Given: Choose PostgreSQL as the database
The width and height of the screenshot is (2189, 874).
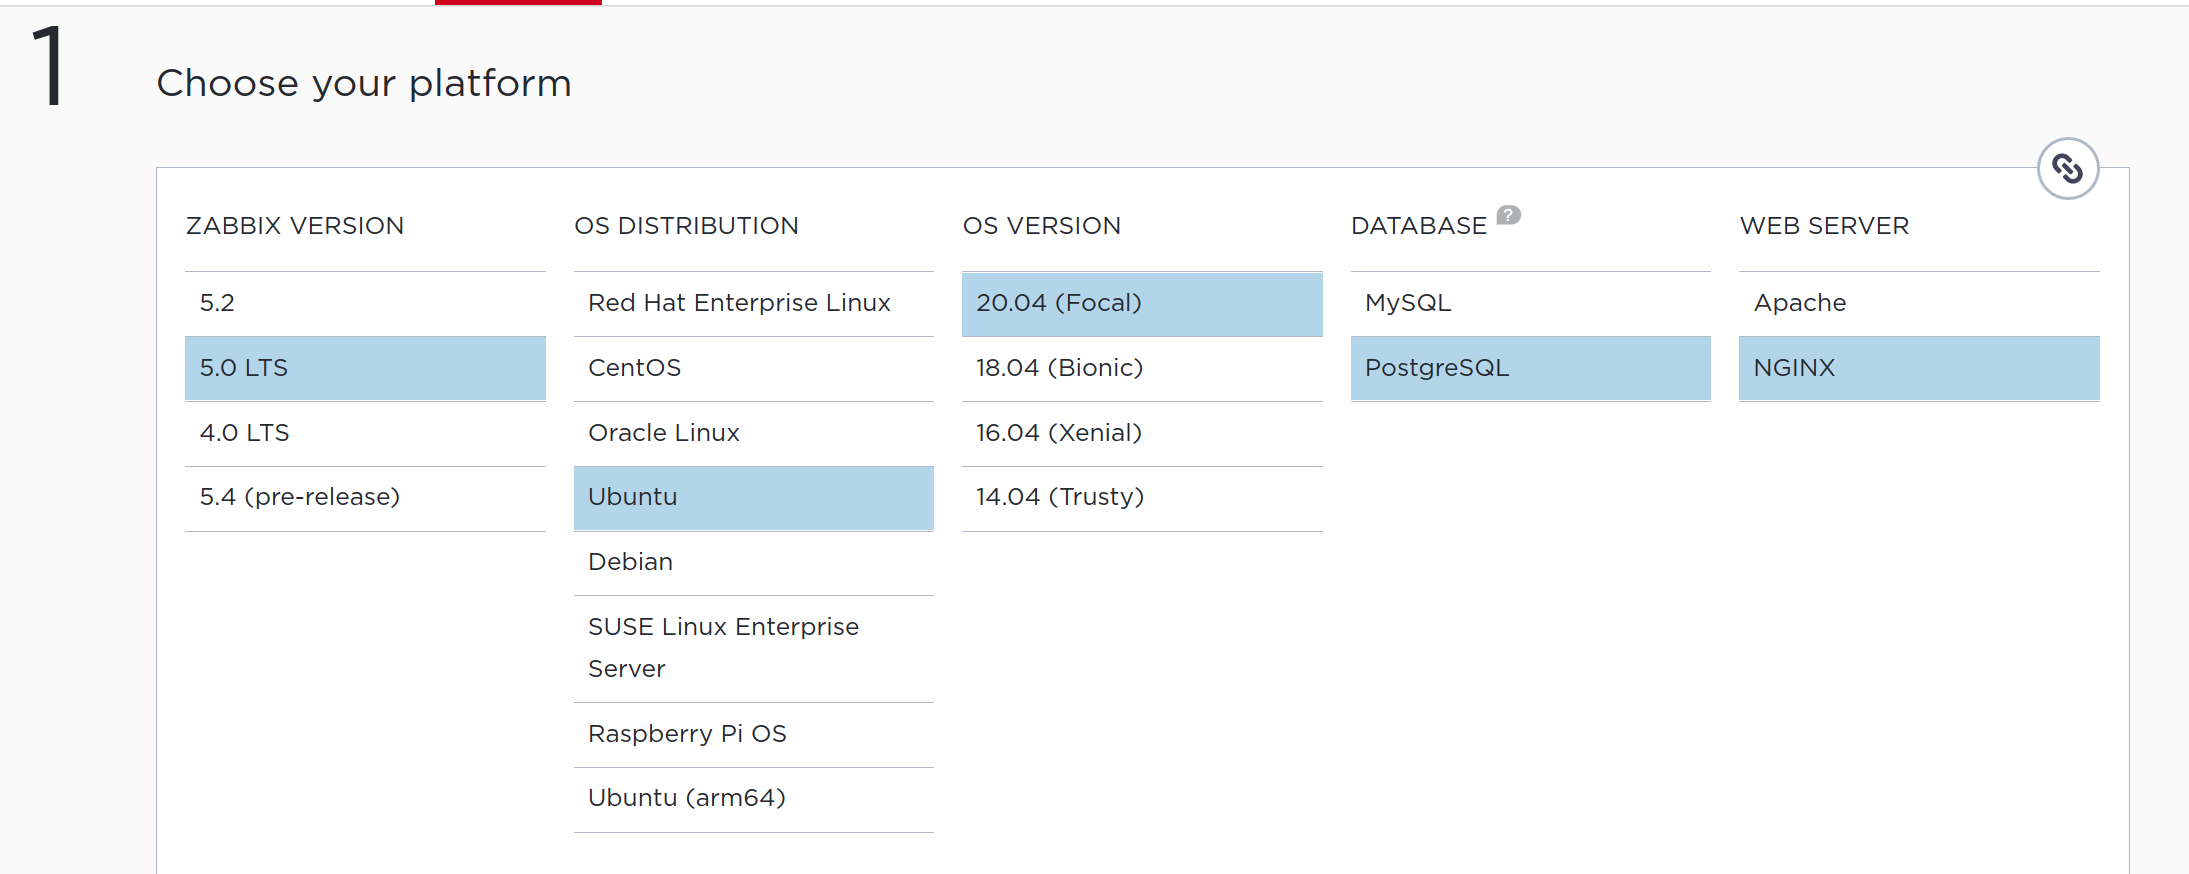Looking at the screenshot, I should (1530, 368).
